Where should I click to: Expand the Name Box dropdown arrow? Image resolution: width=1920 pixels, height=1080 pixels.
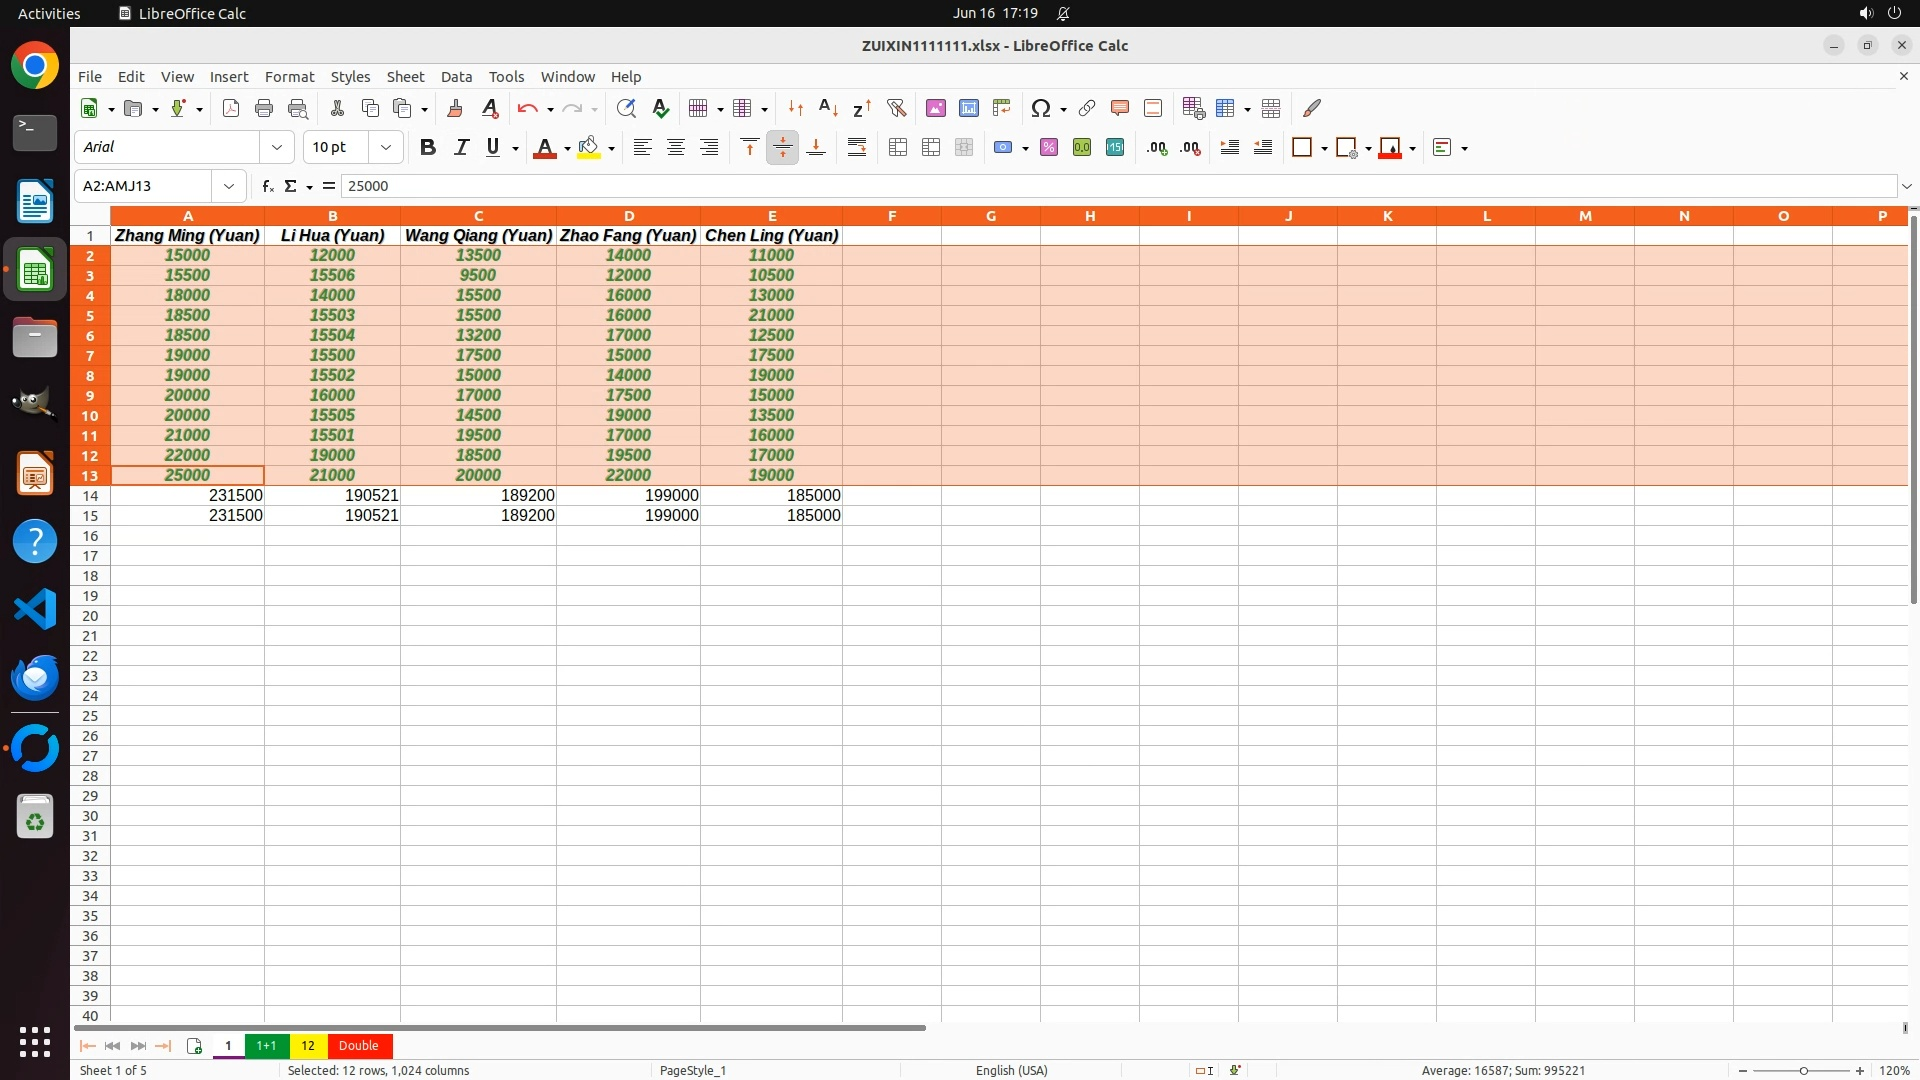pos(229,186)
